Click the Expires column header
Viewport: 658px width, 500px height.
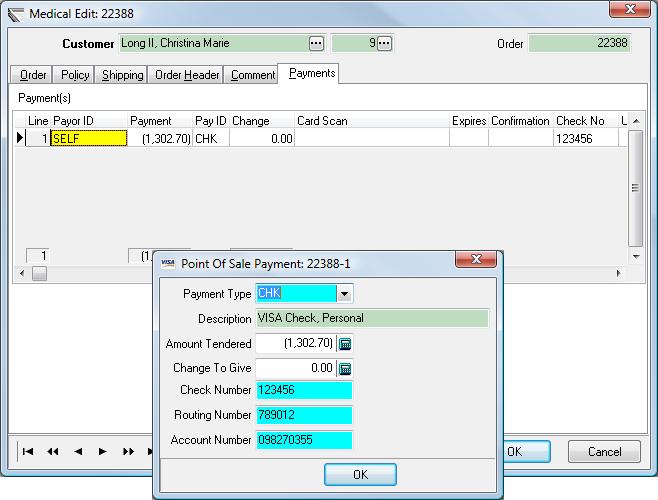coord(469,121)
